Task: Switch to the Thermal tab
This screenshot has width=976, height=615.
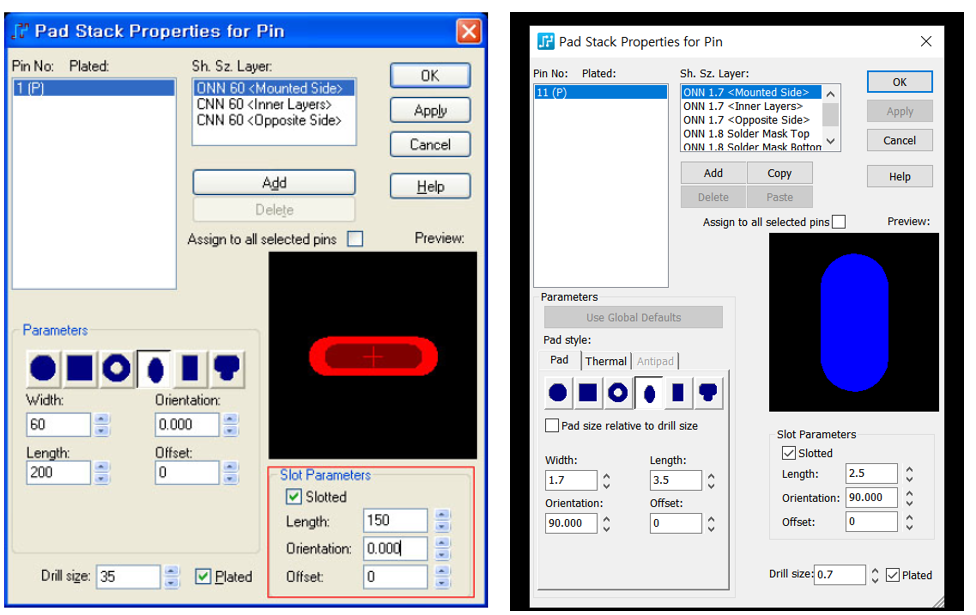Action: tap(606, 361)
